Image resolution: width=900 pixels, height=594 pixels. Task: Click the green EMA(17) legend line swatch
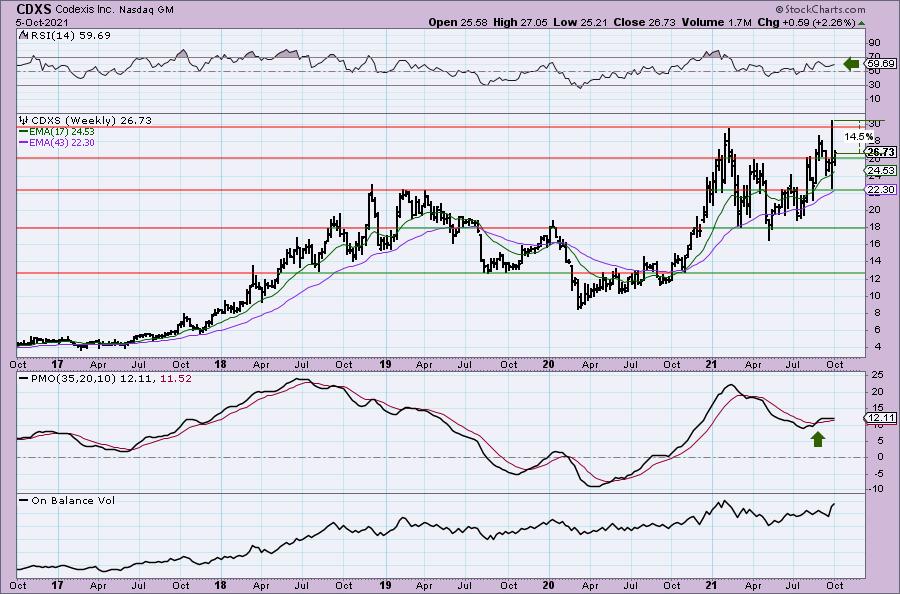[24, 132]
